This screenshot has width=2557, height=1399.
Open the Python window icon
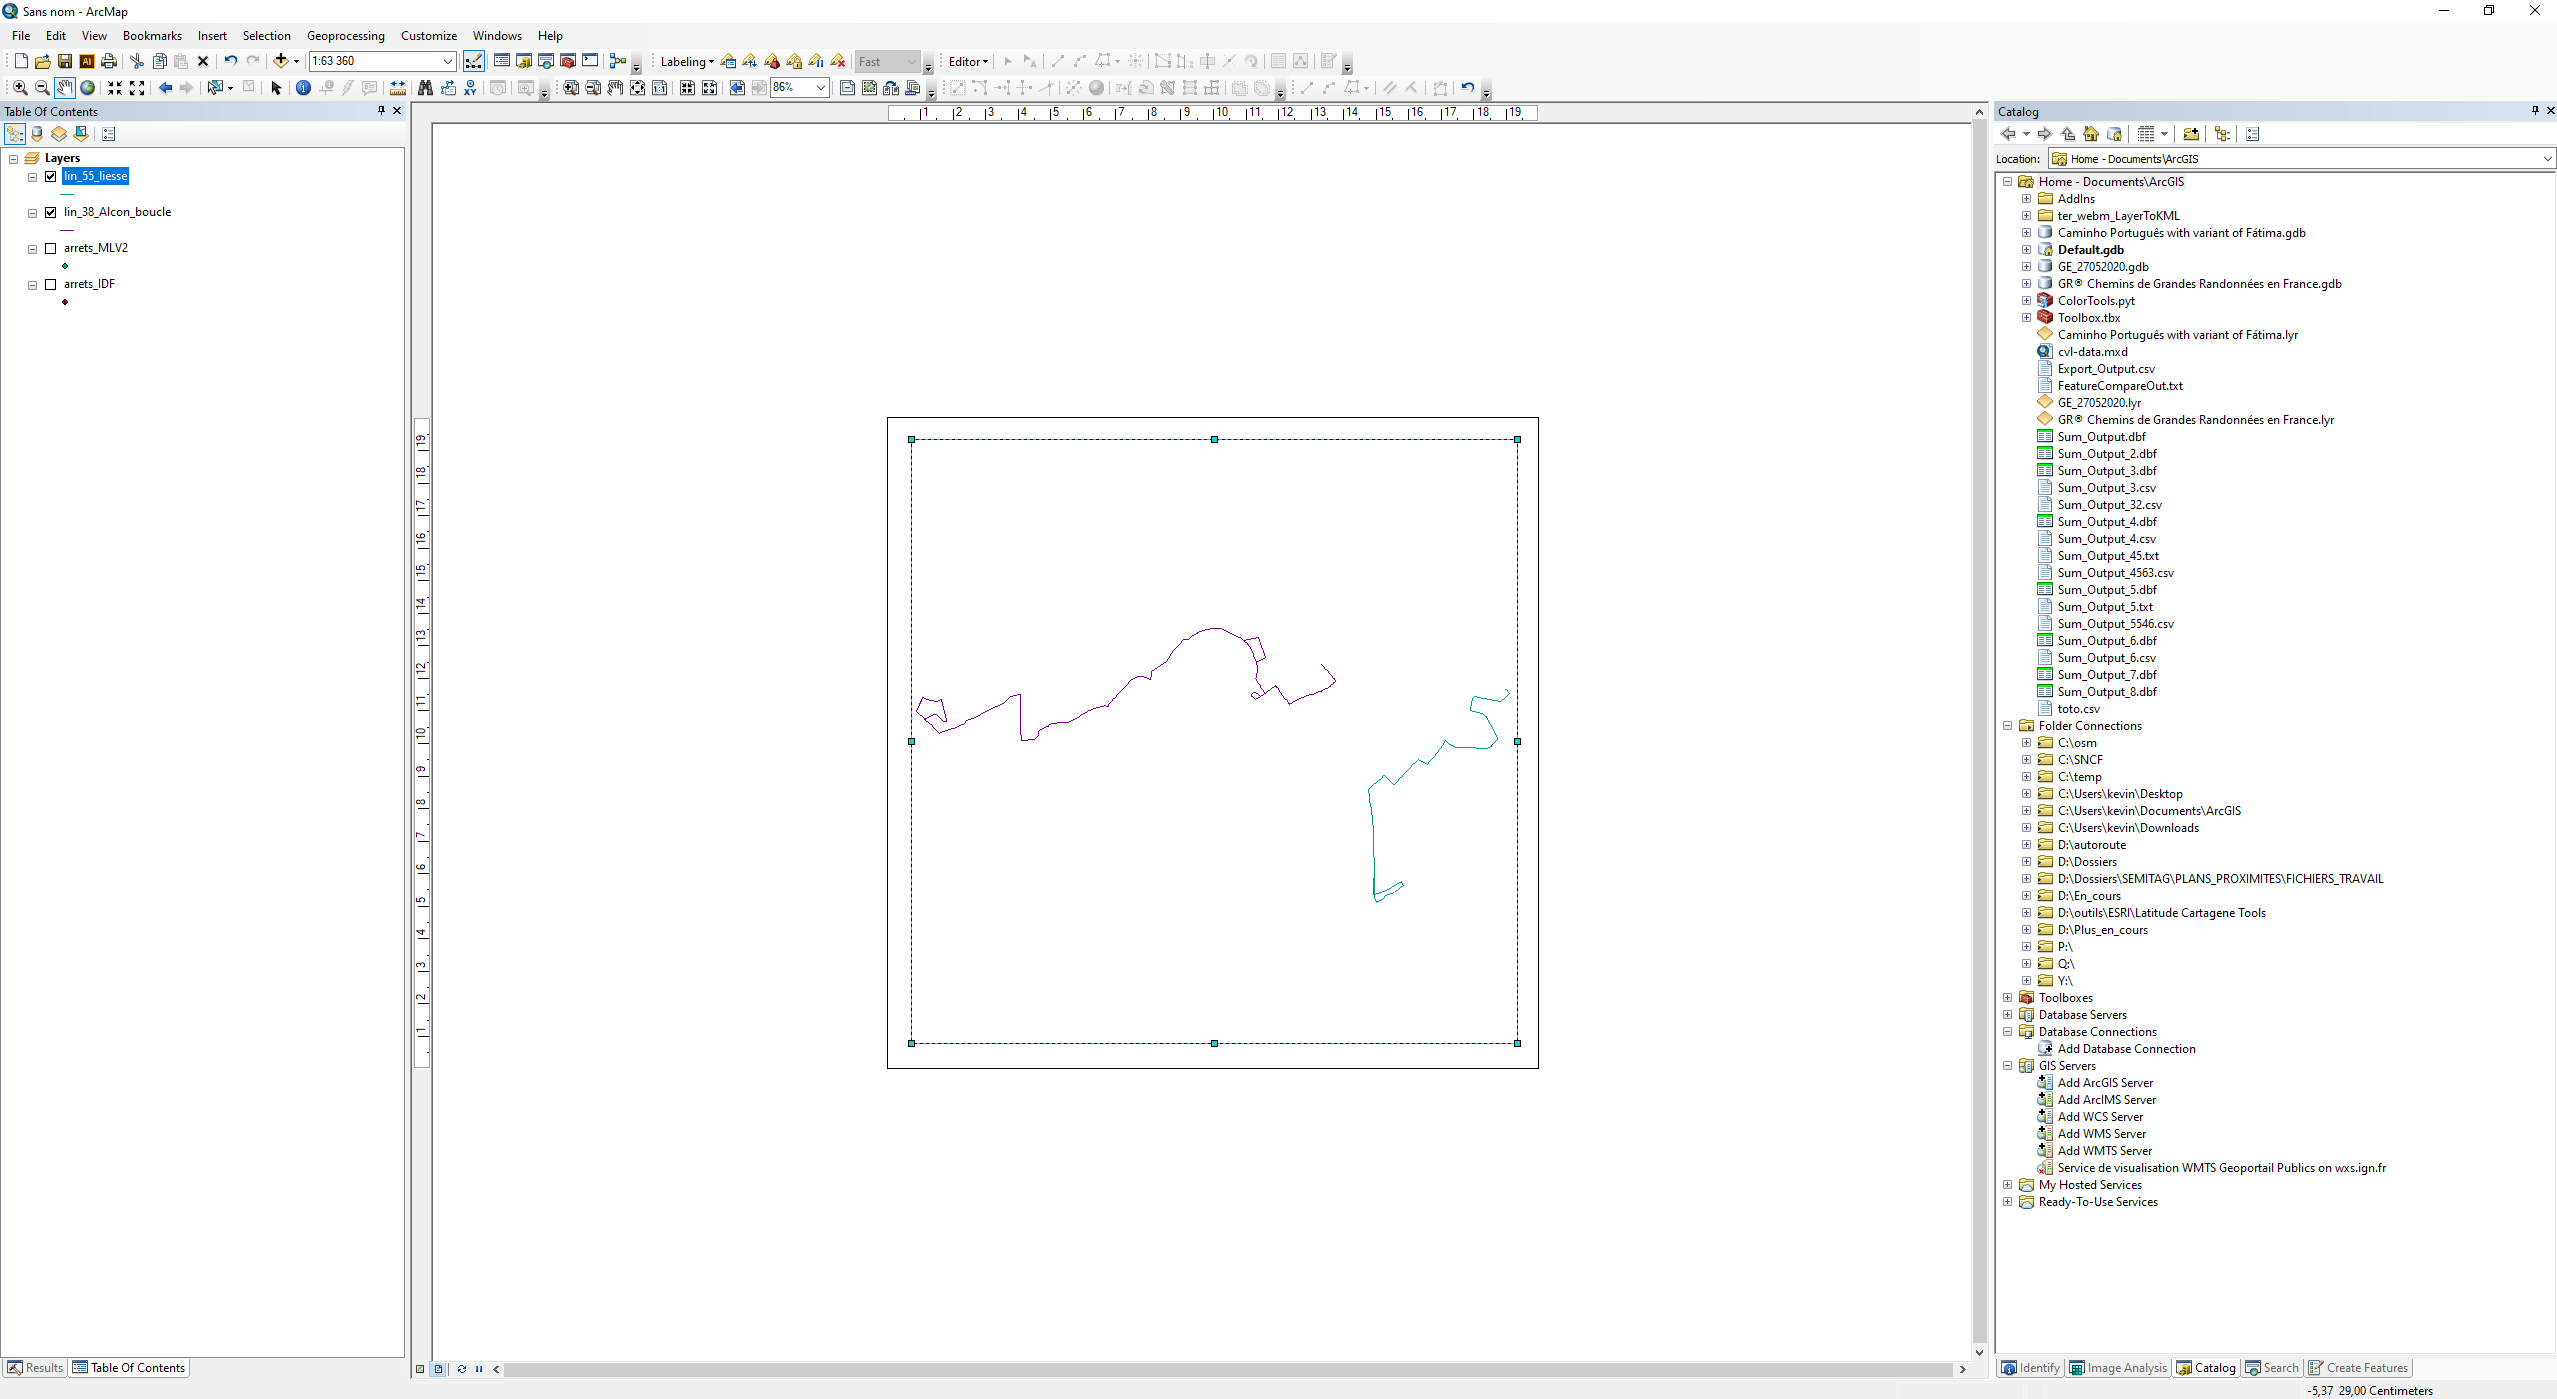click(x=590, y=61)
